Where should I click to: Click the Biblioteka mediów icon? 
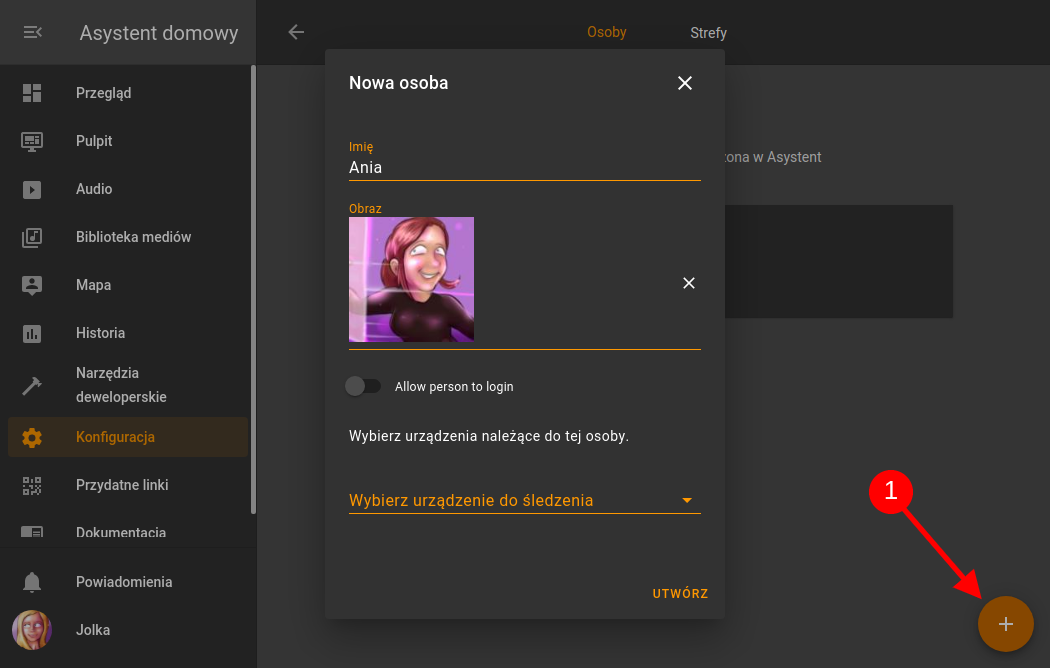pyautogui.click(x=32, y=237)
